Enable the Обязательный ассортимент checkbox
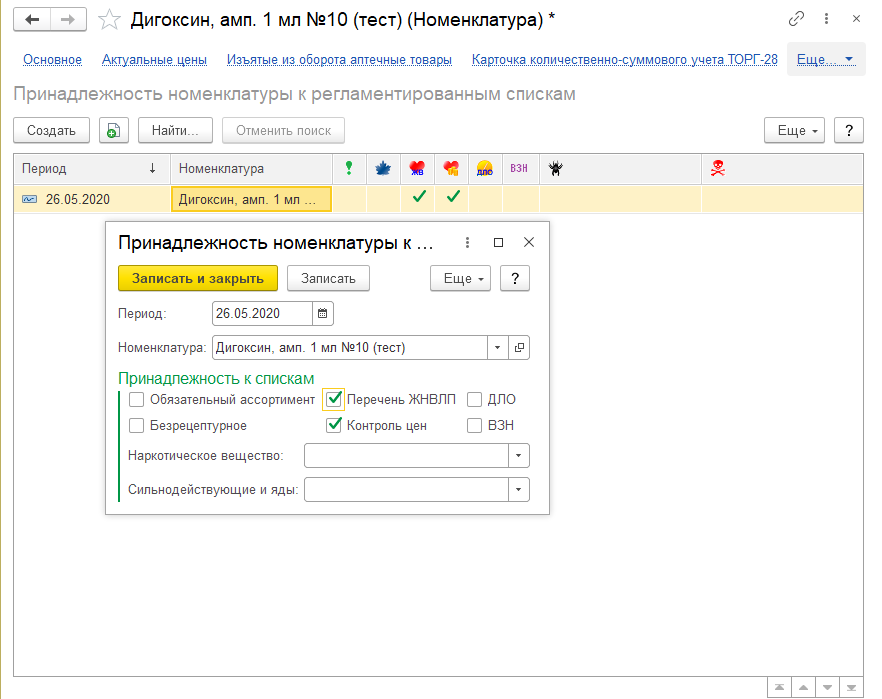 137,400
